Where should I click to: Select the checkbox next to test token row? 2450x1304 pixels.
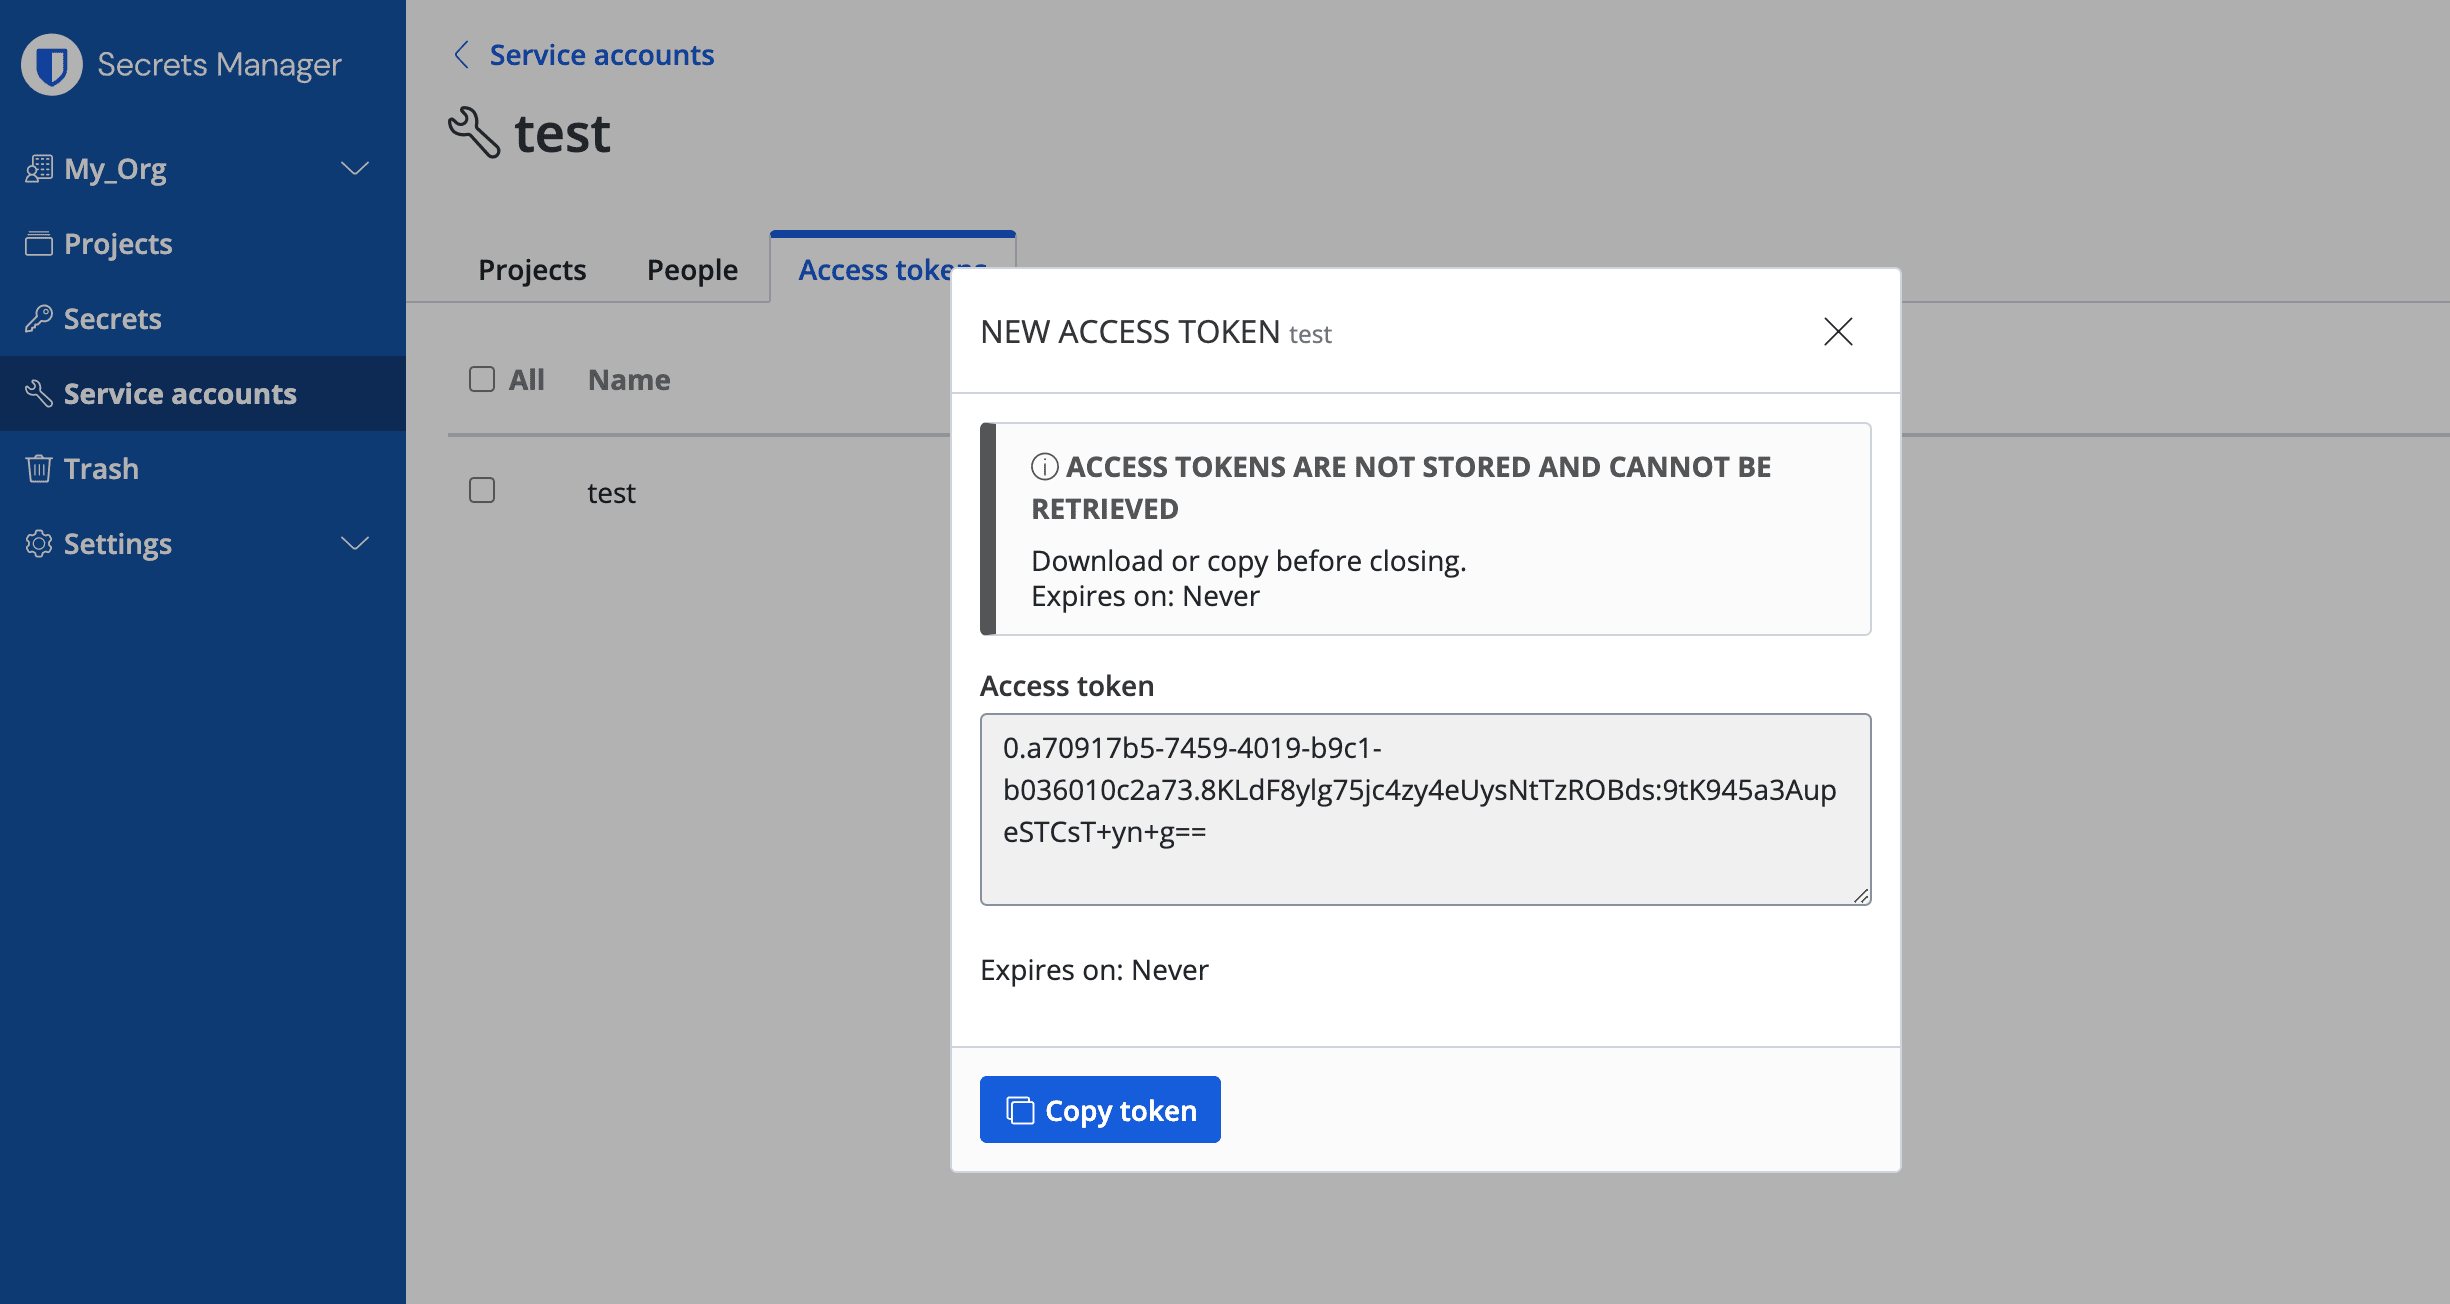tap(482, 490)
